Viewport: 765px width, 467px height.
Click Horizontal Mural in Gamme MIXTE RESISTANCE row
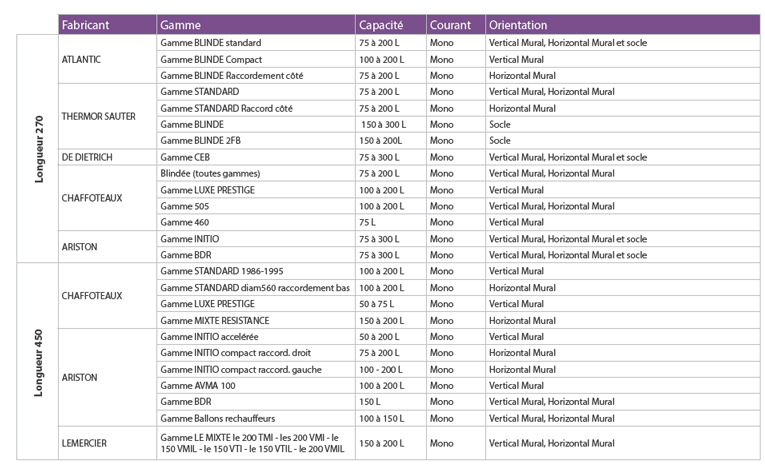click(522, 321)
